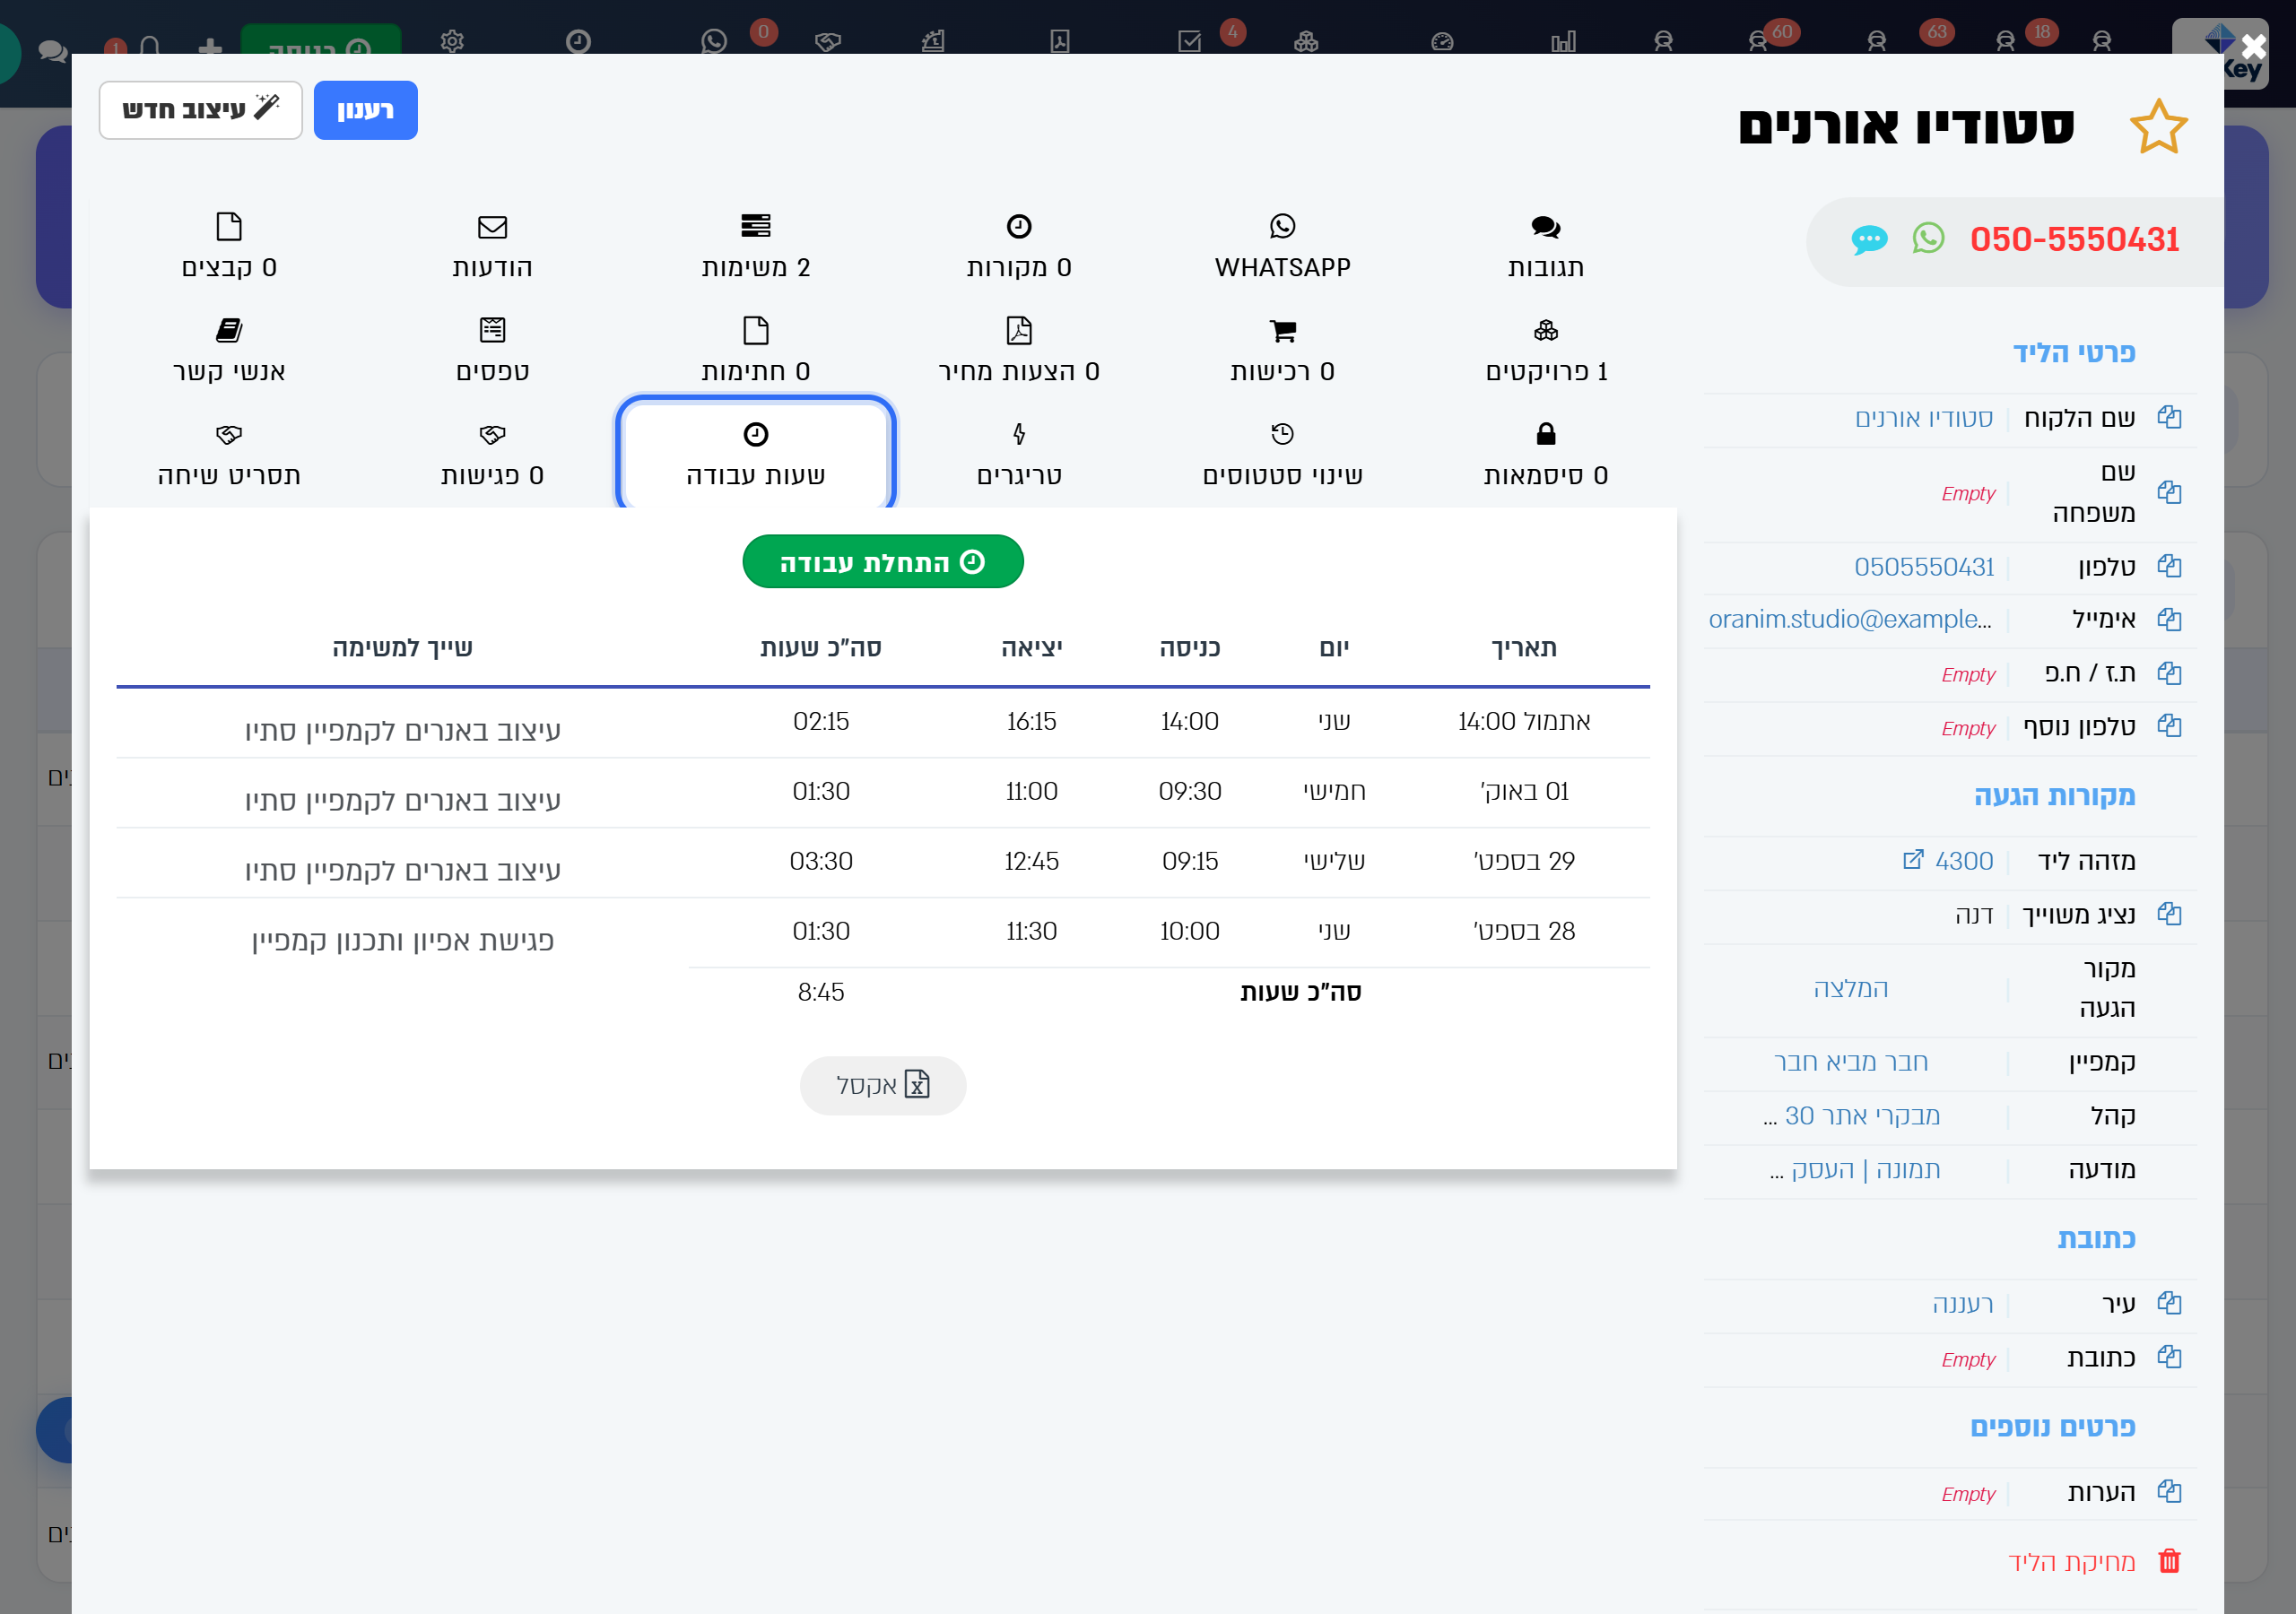This screenshot has height=1614, width=2296.
Task: Click the חבר מביא חבר campaign value
Action: 1849,1062
